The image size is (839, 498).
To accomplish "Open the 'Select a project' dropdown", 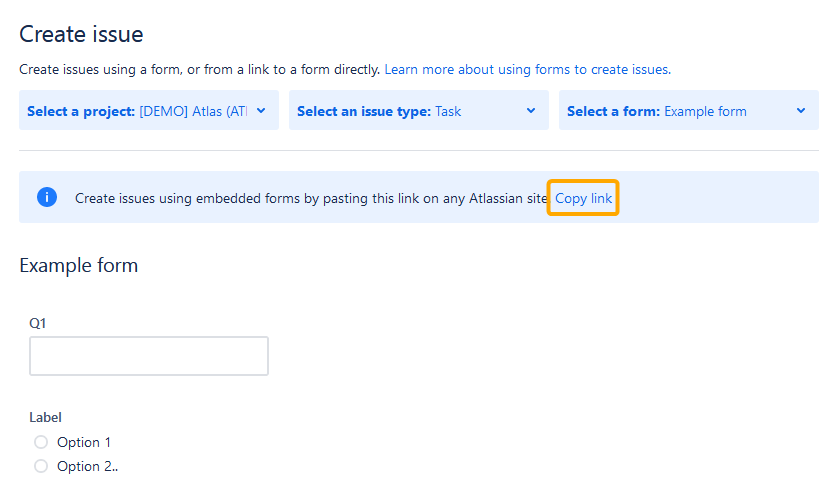I will (149, 110).
